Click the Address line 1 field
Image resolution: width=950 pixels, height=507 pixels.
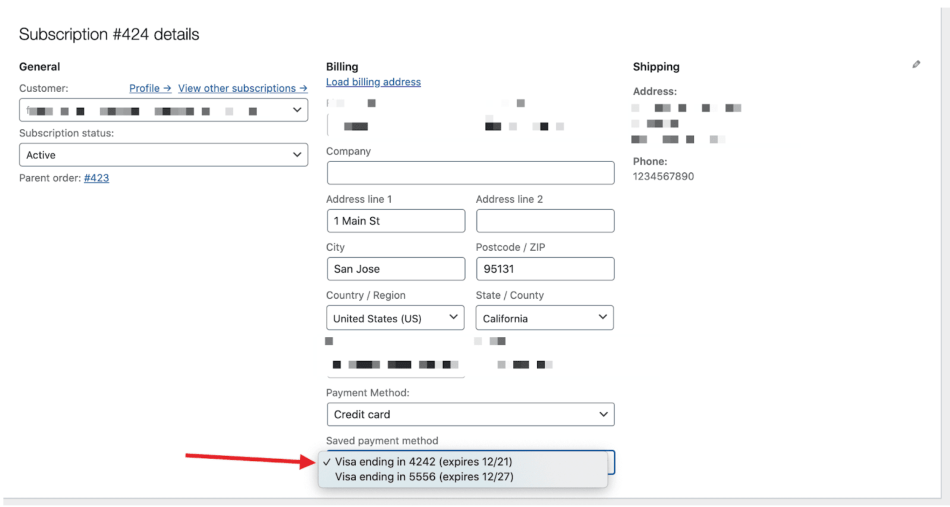tap(395, 221)
